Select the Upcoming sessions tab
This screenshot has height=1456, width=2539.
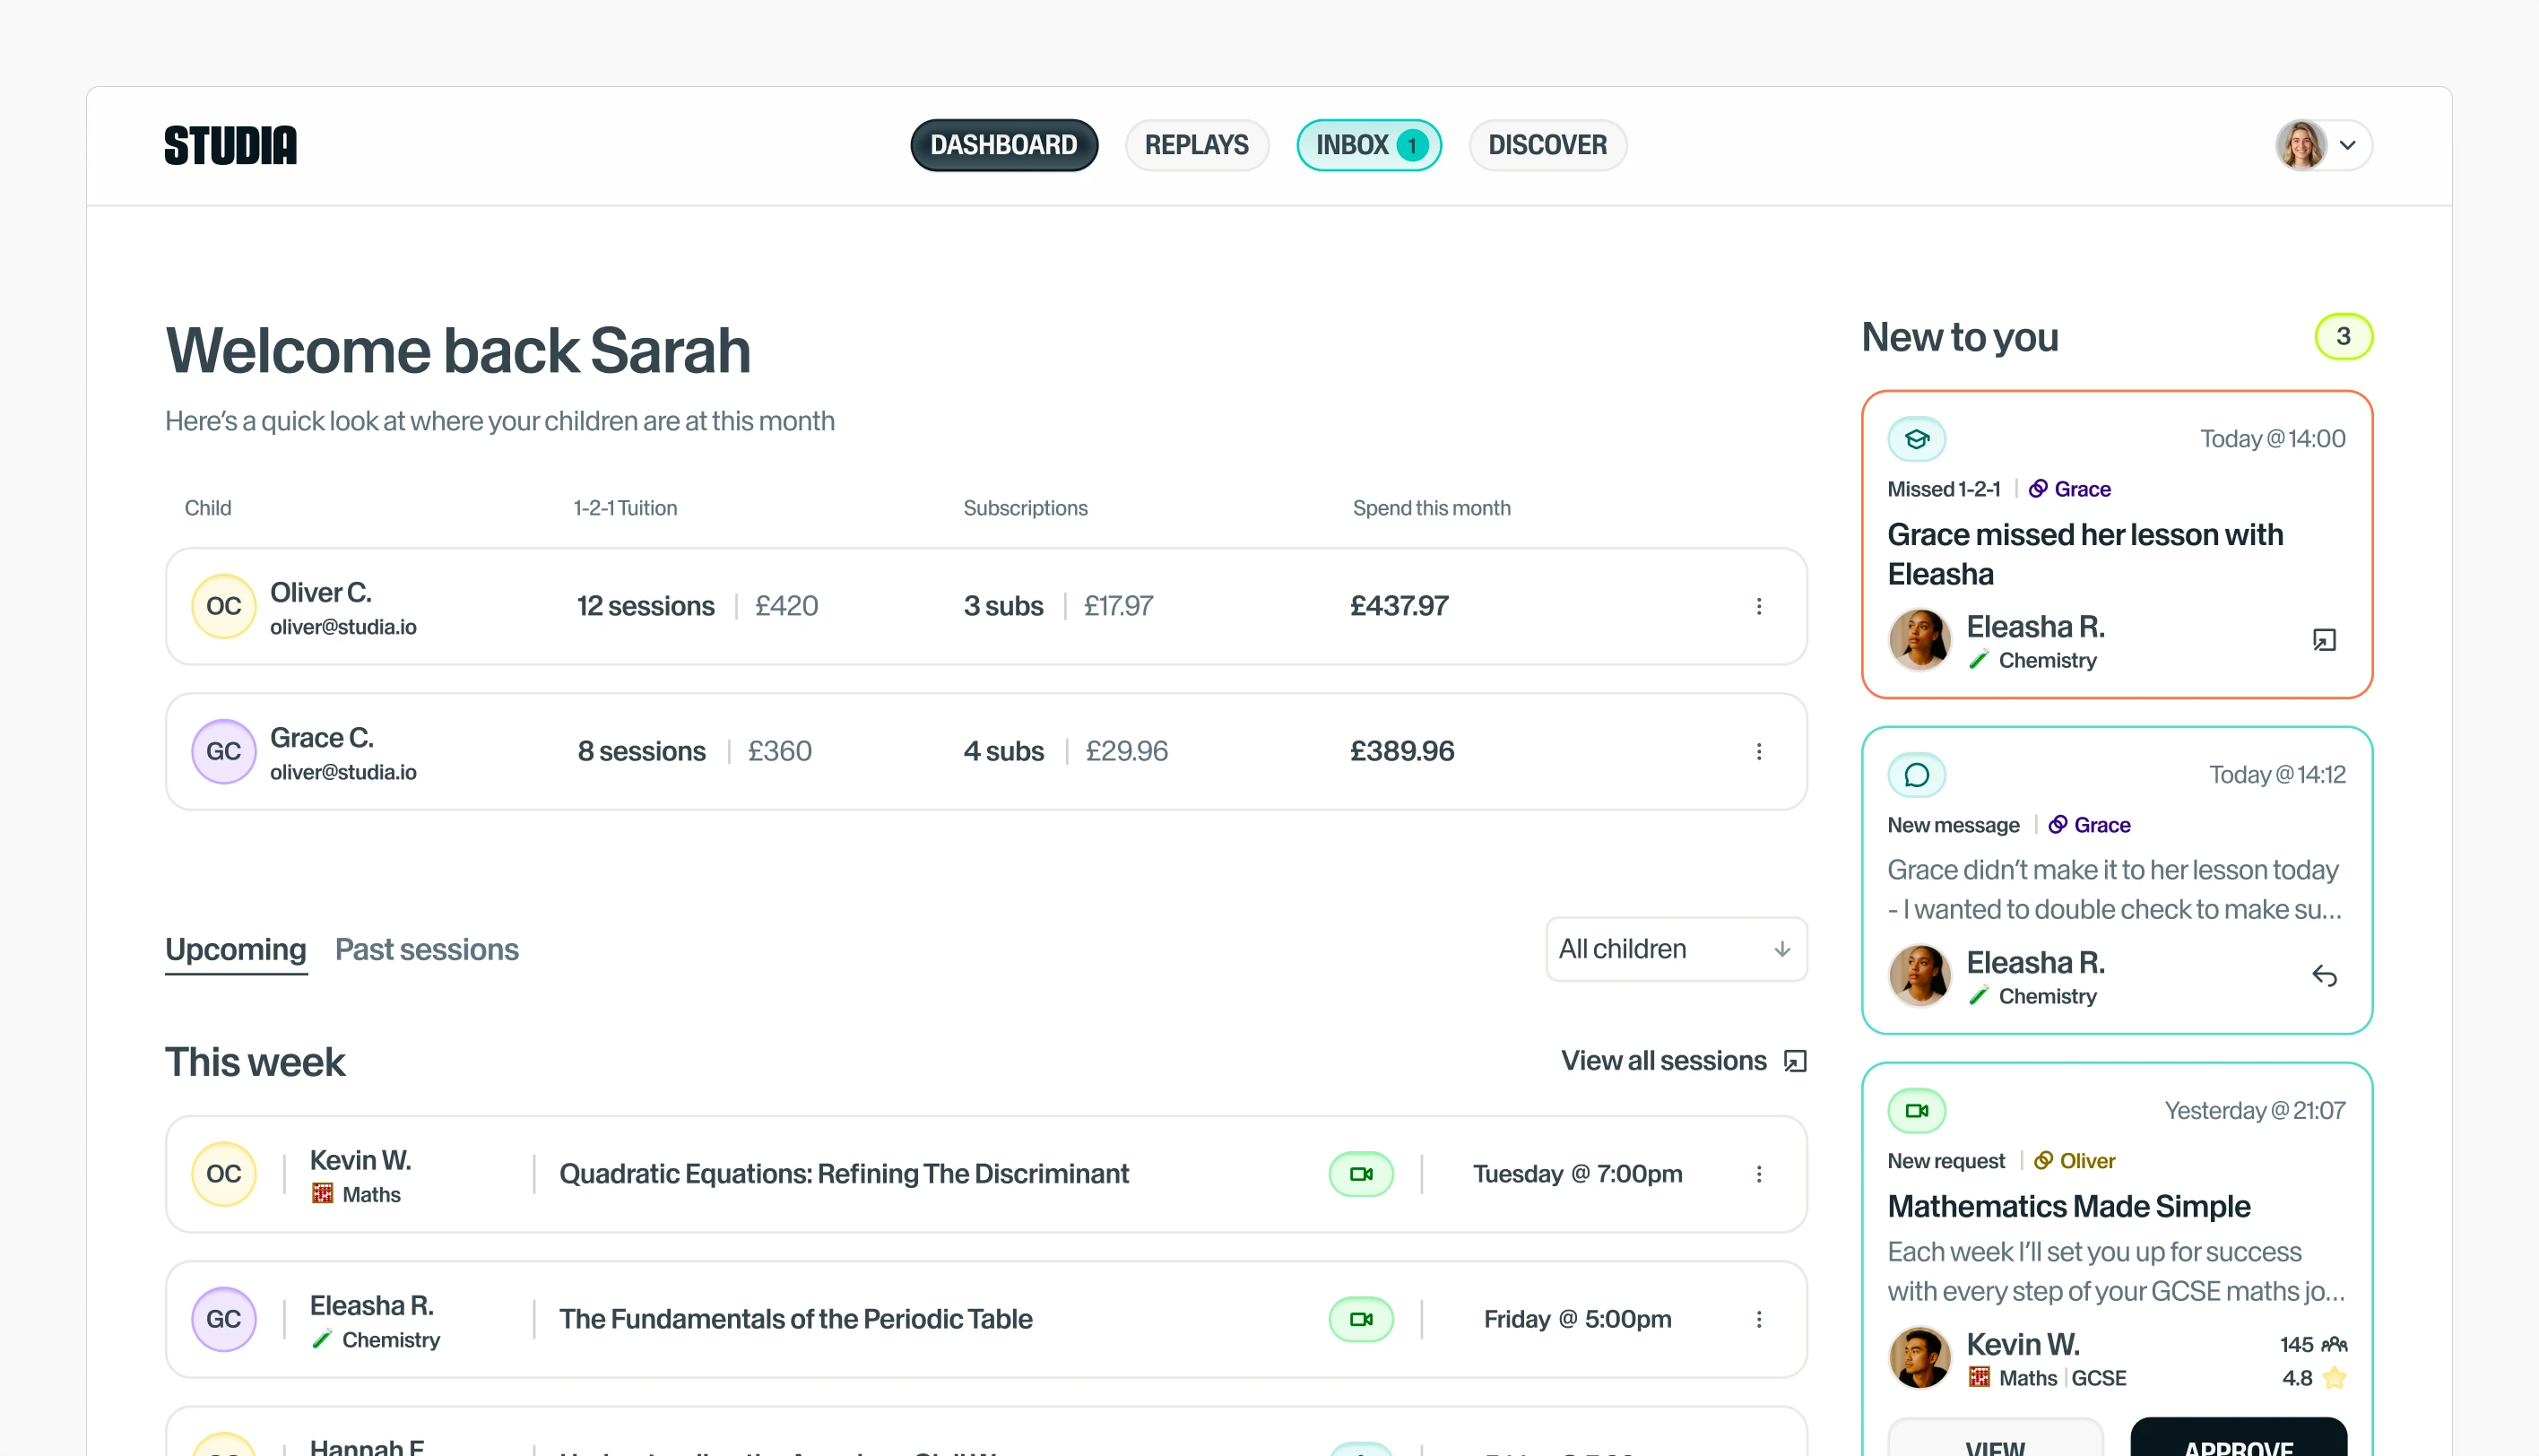(236, 949)
